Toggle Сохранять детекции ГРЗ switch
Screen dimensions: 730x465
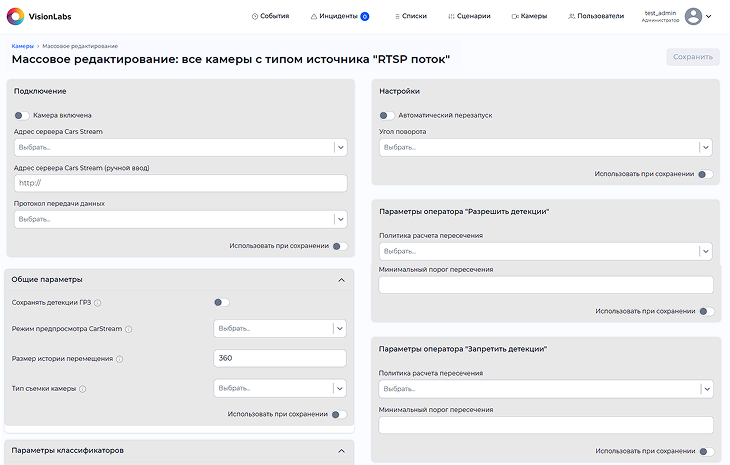[222, 303]
